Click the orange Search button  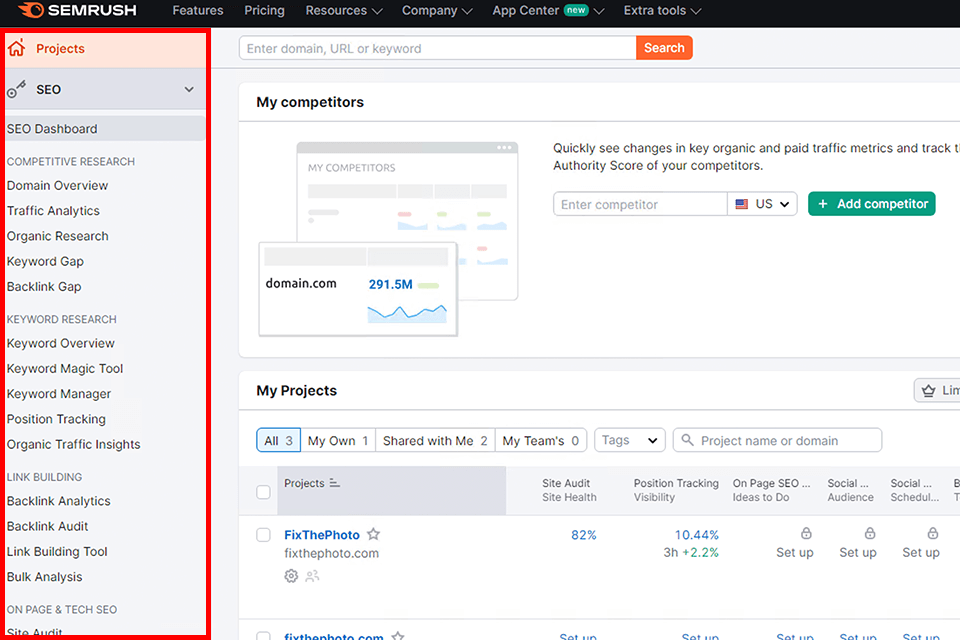pos(664,48)
